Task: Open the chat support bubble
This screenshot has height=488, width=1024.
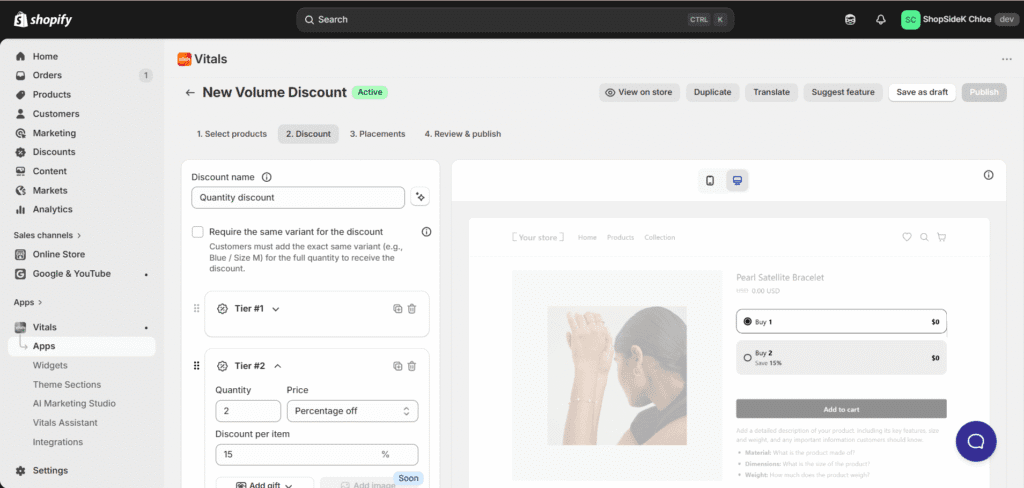Action: coord(976,442)
